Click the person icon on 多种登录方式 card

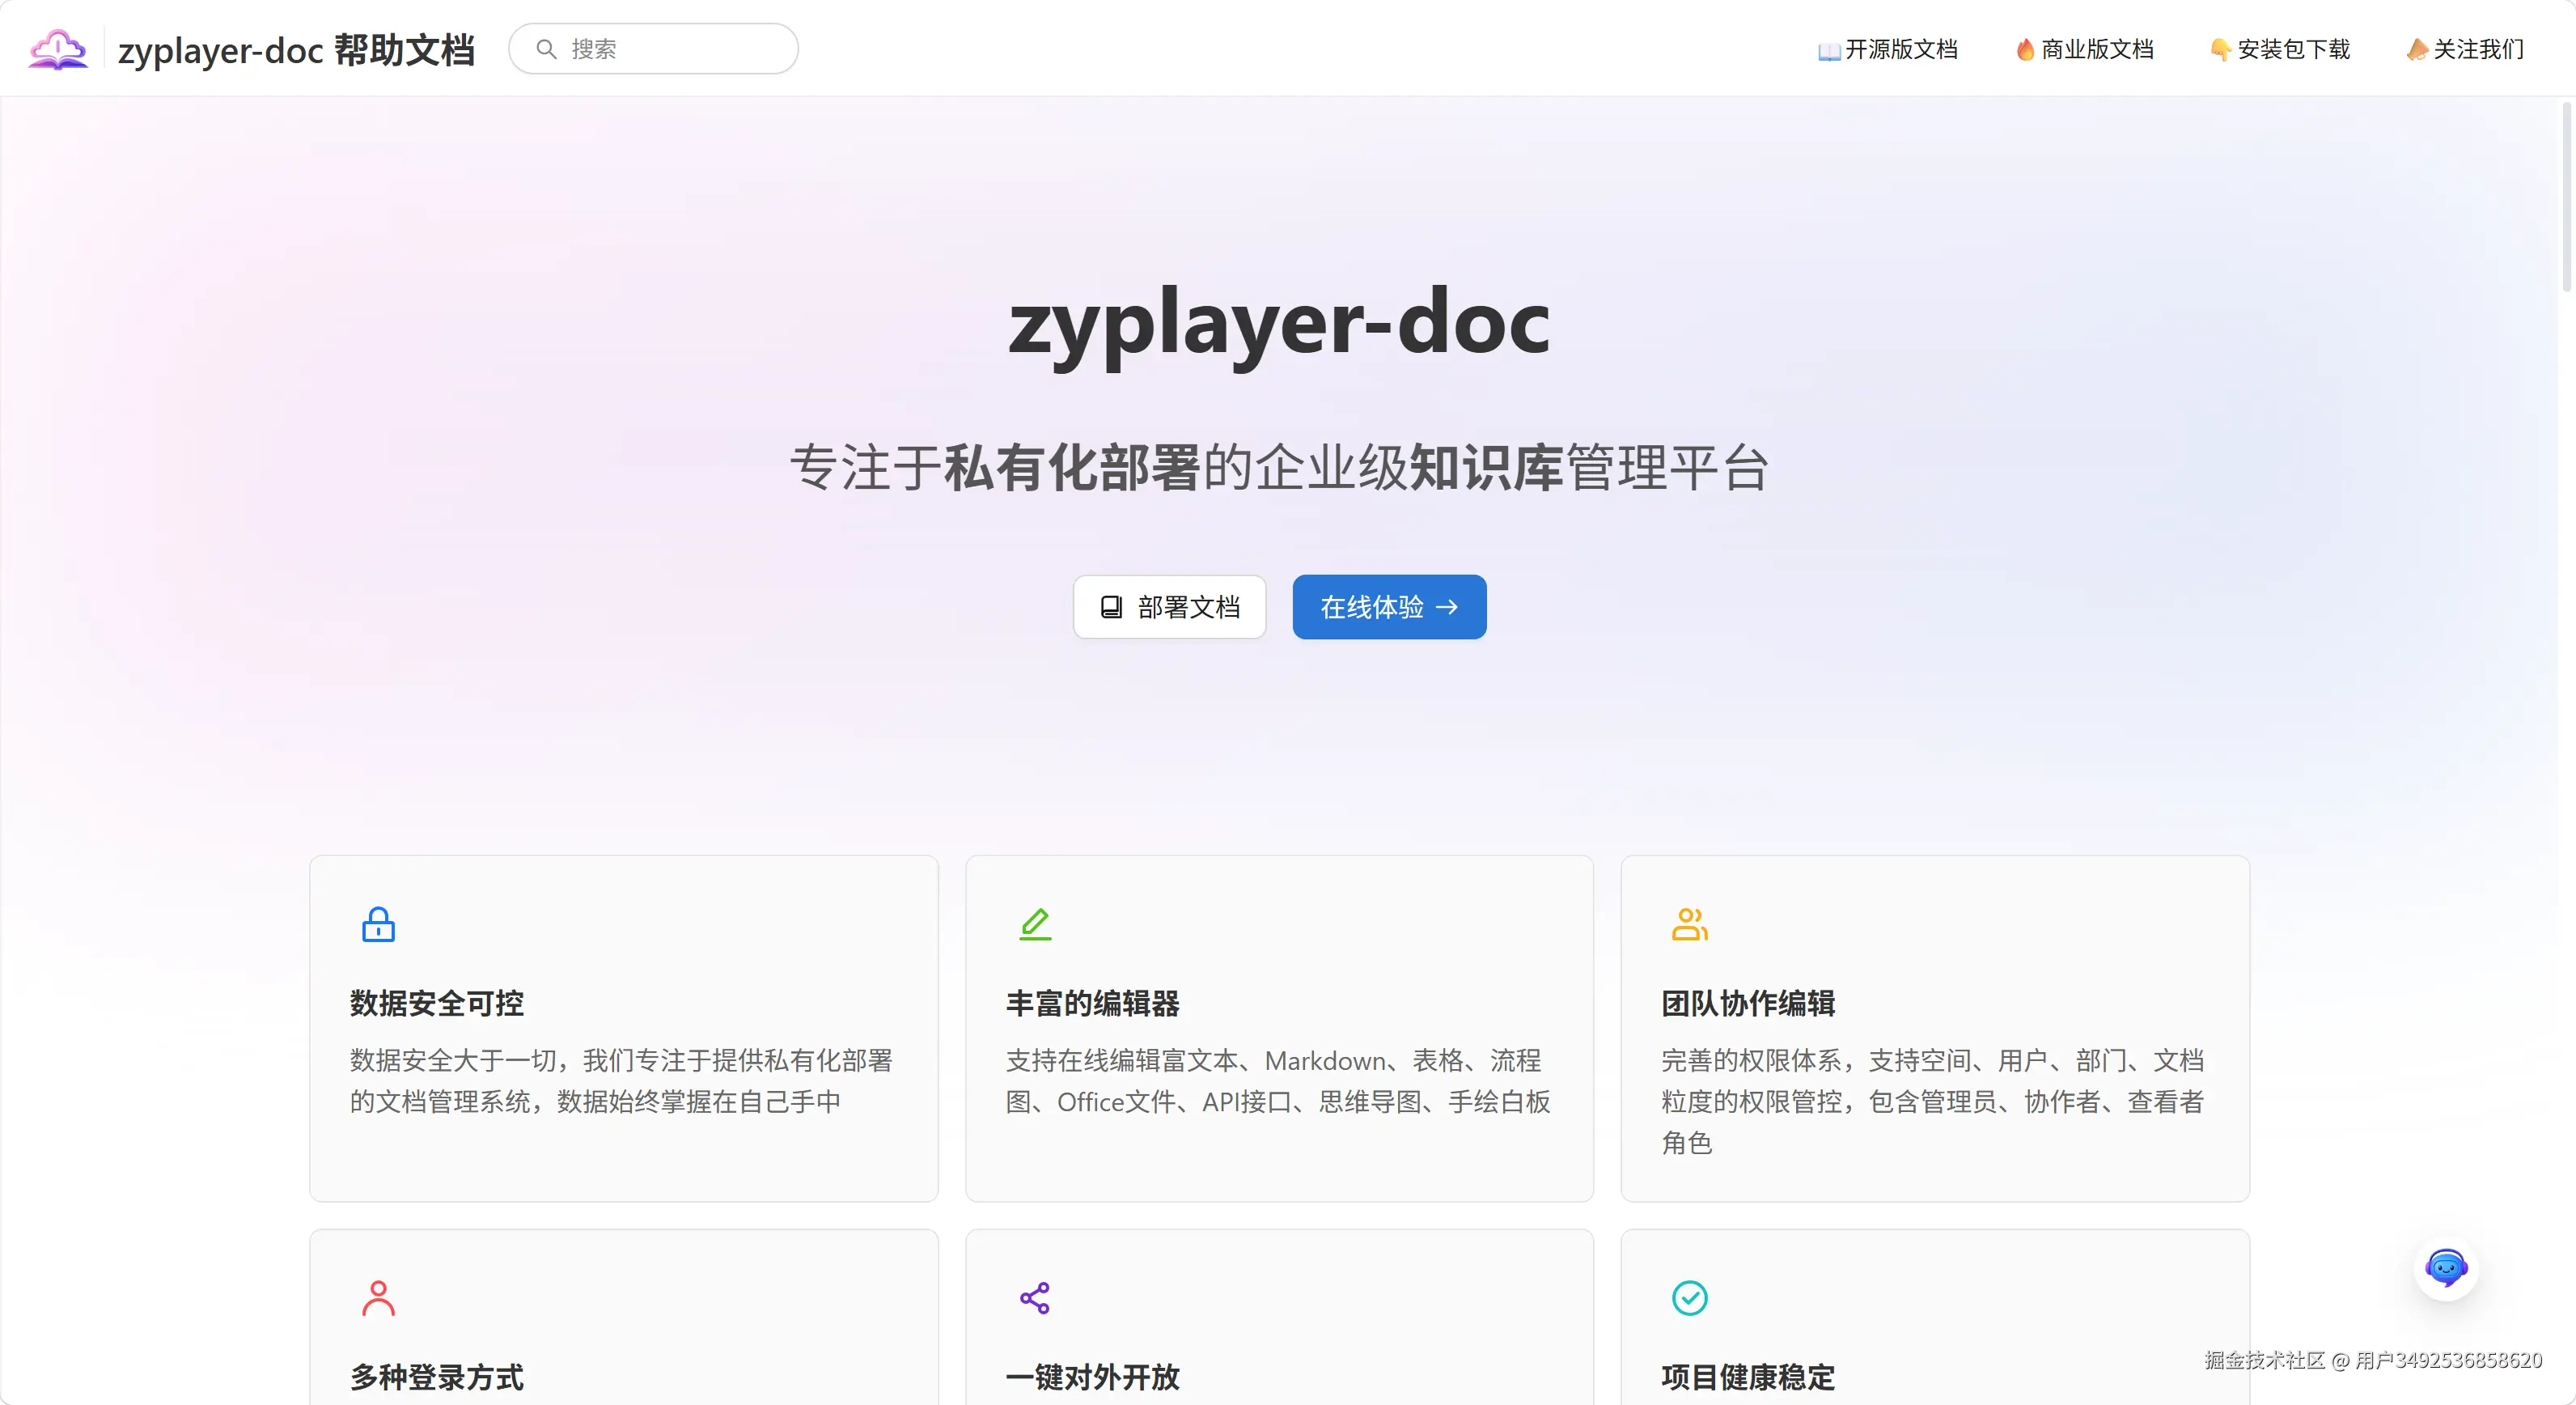pyautogui.click(x=378, y=1298)
